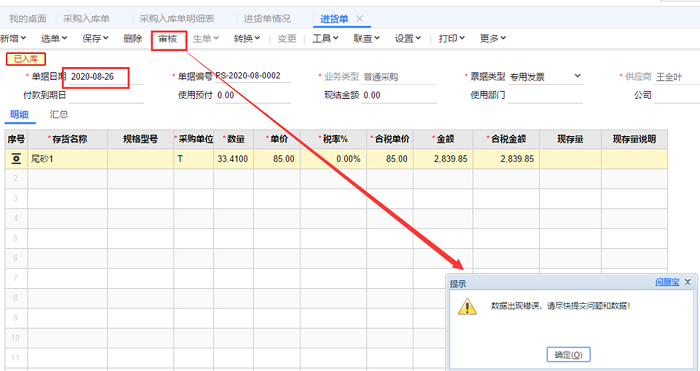This screenshot has height=371, width=700.
Task: Switch to the 采购入库单明细表 tab
Action: [x=177, y=19]
